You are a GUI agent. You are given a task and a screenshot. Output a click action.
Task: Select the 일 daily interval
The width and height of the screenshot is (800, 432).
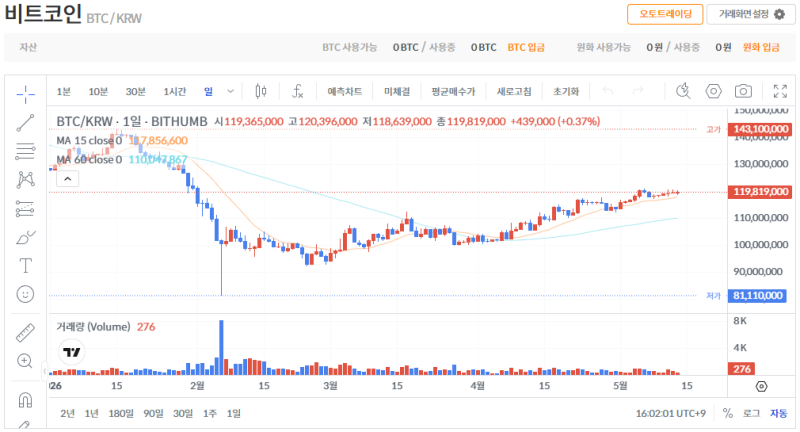click(x=208, y=91)
